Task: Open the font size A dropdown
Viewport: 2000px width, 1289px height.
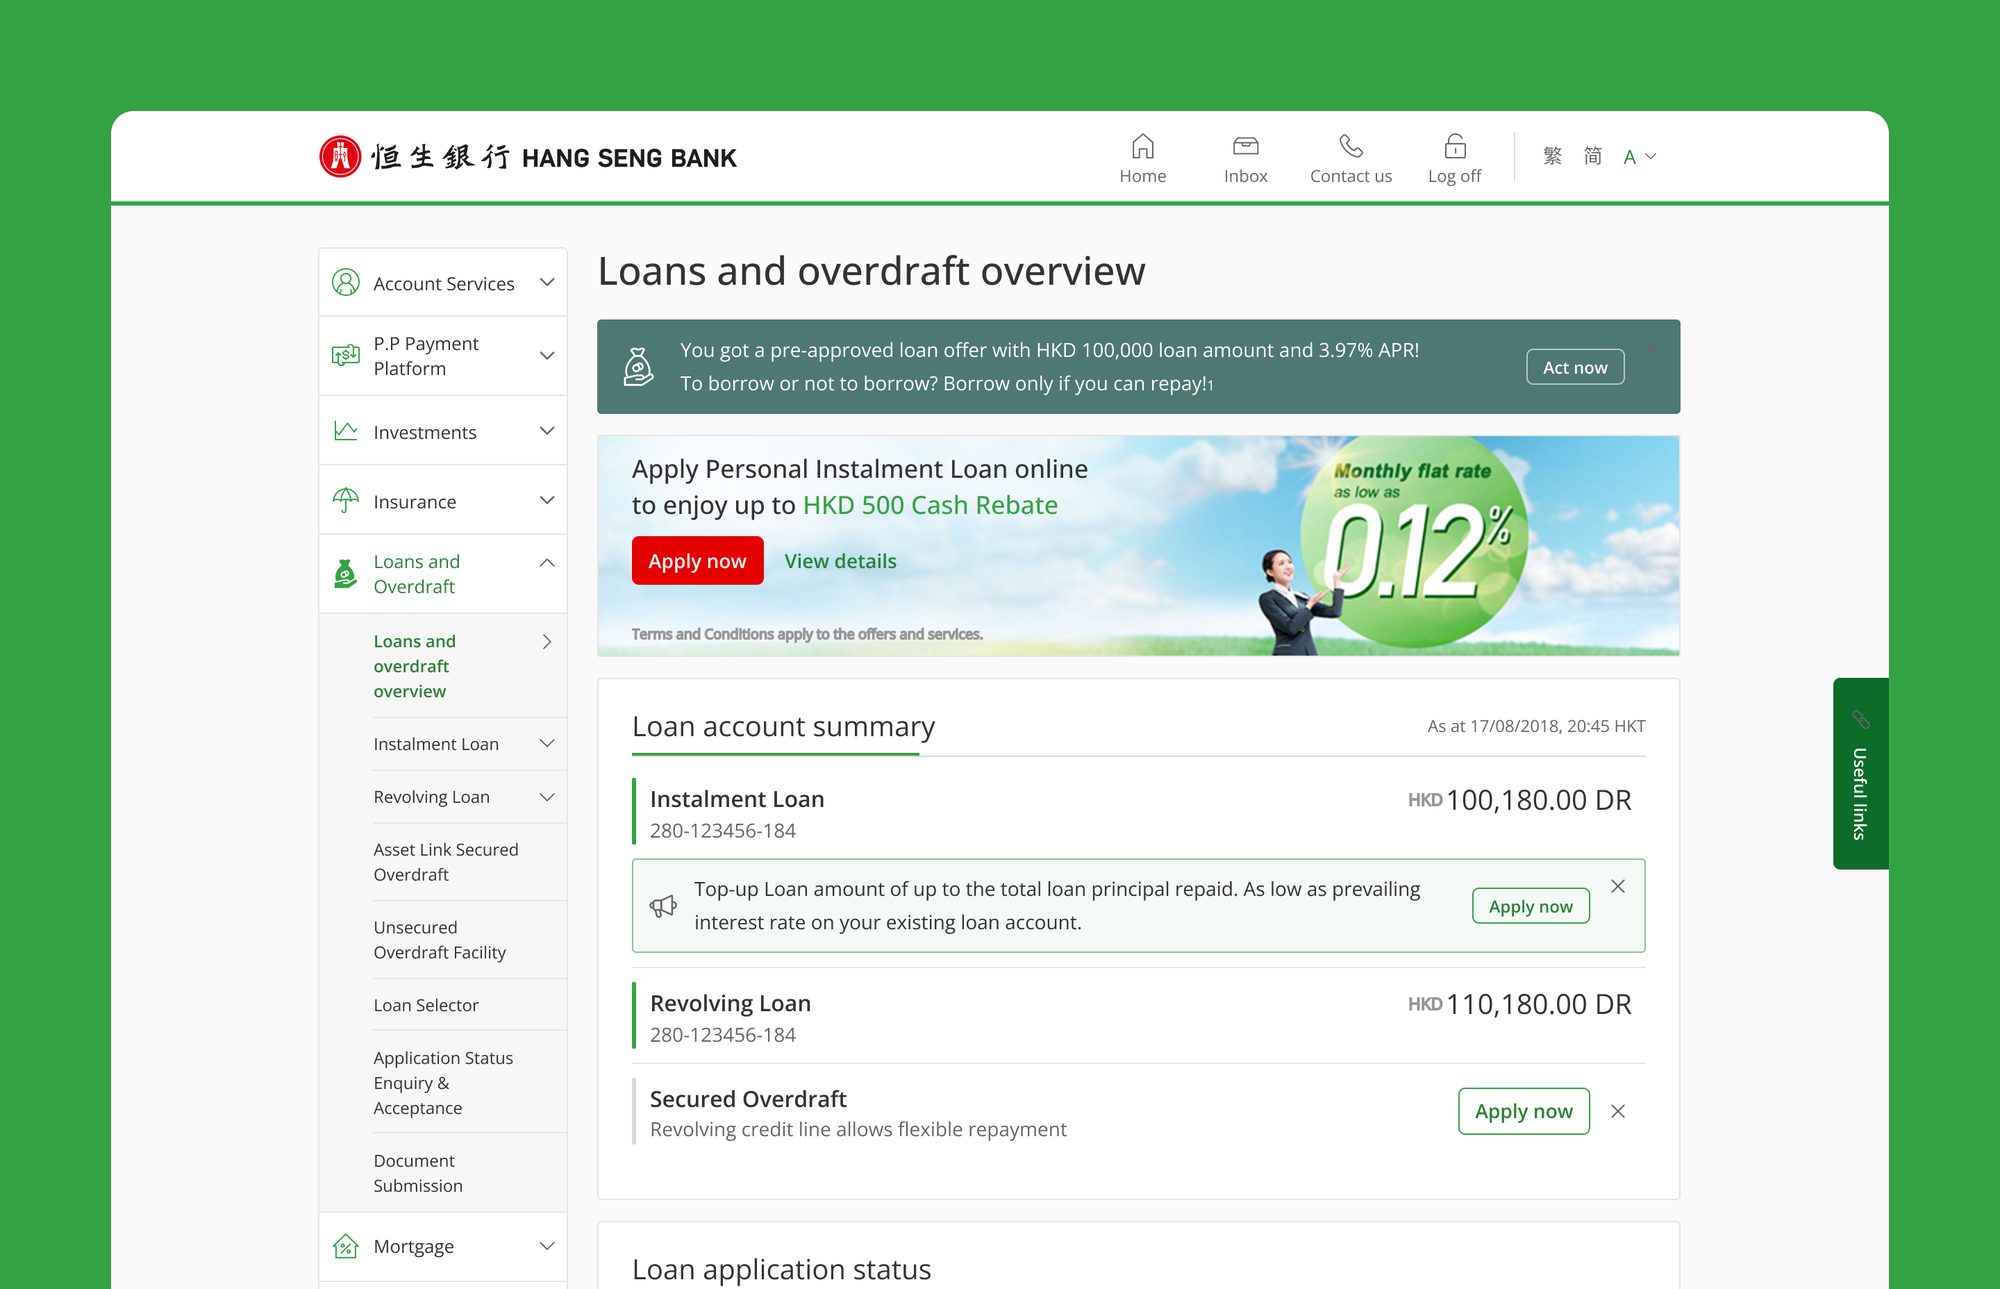Action: 1639,157
